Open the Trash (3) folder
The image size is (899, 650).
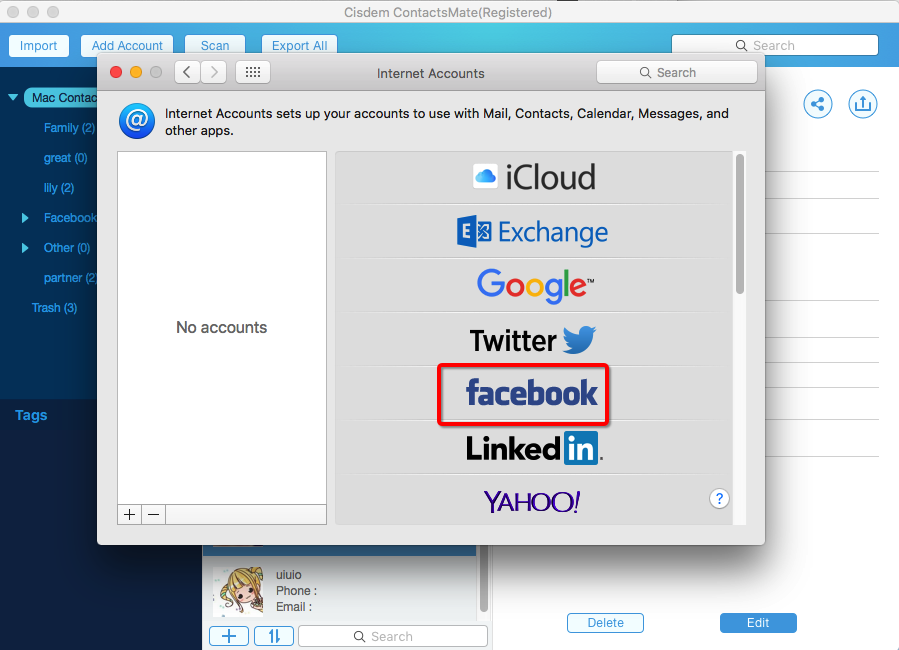tap(54, 308)
